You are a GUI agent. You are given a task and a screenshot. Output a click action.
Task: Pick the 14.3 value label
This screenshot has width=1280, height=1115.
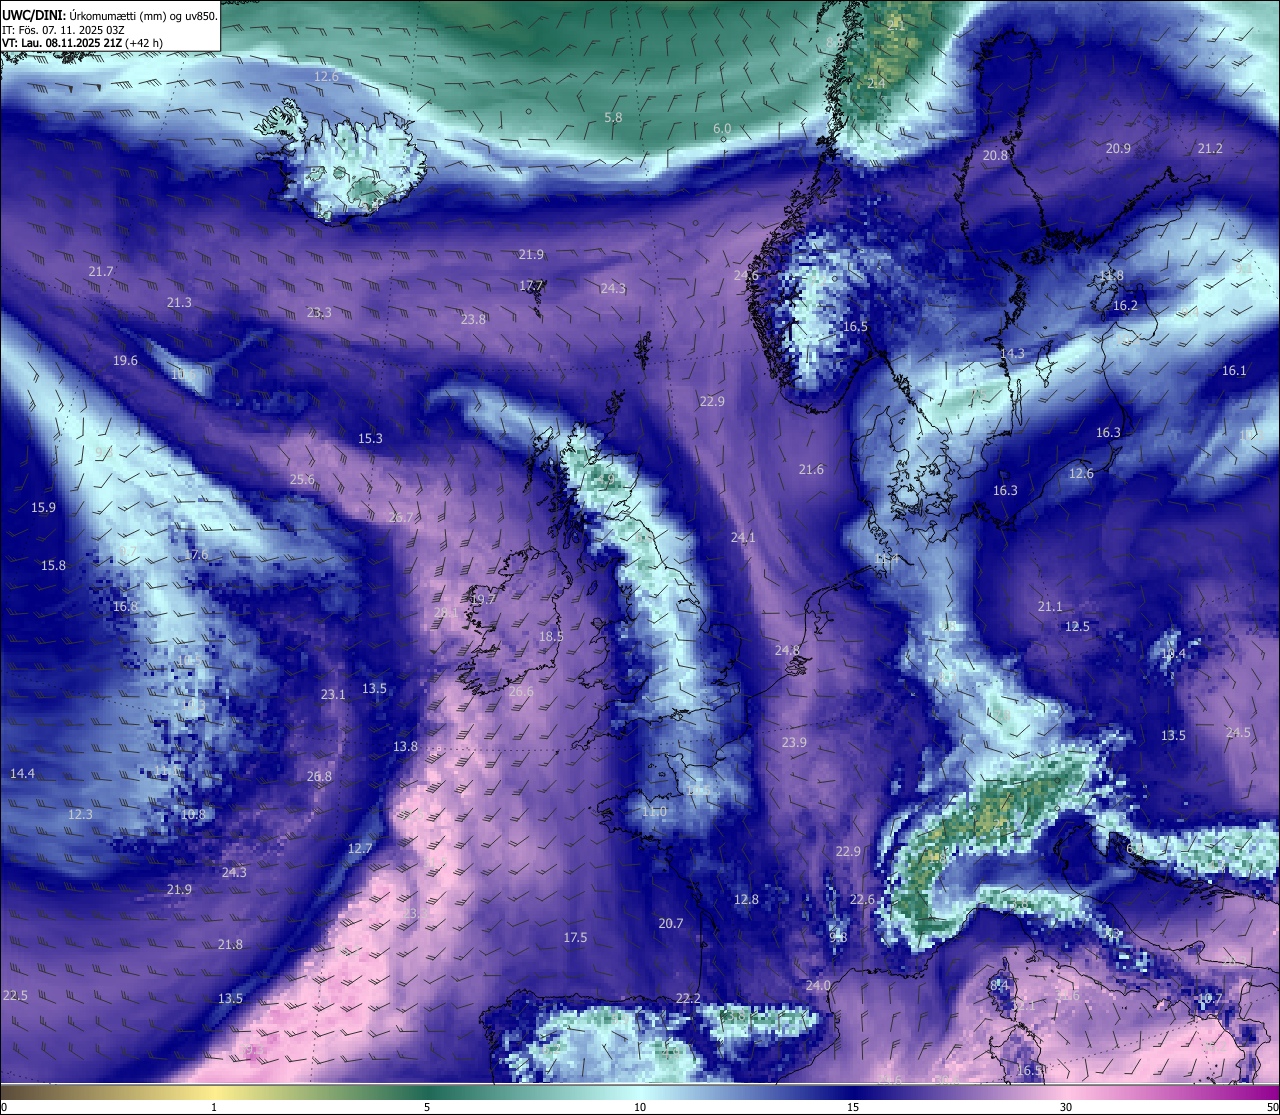coord(1012,353)
